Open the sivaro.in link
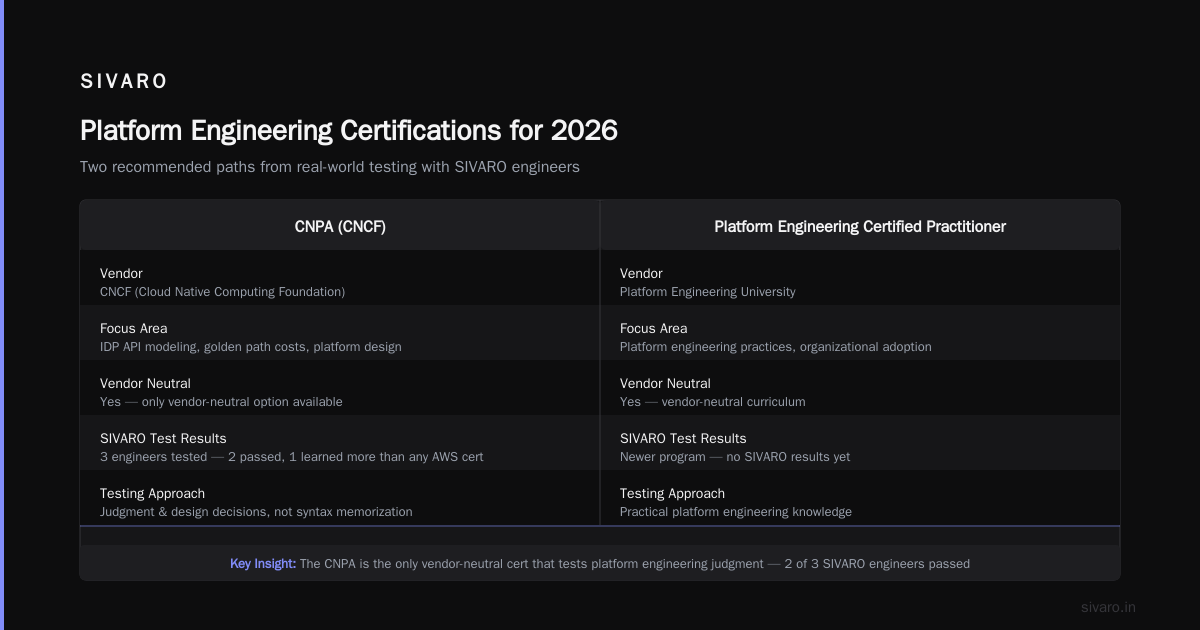The width and height of the screenshot is (1200, 630). coord(1109,607)
